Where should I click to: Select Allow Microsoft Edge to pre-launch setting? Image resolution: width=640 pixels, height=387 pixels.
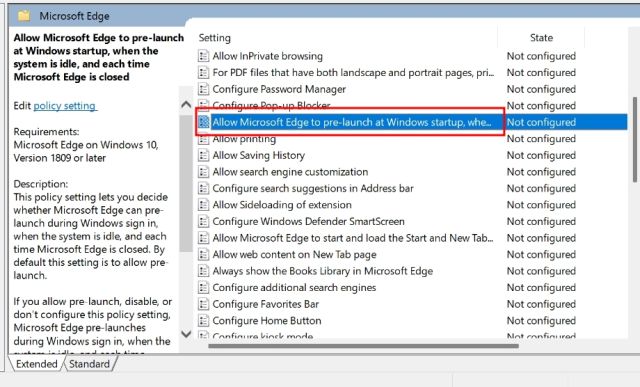click(352, 122)
